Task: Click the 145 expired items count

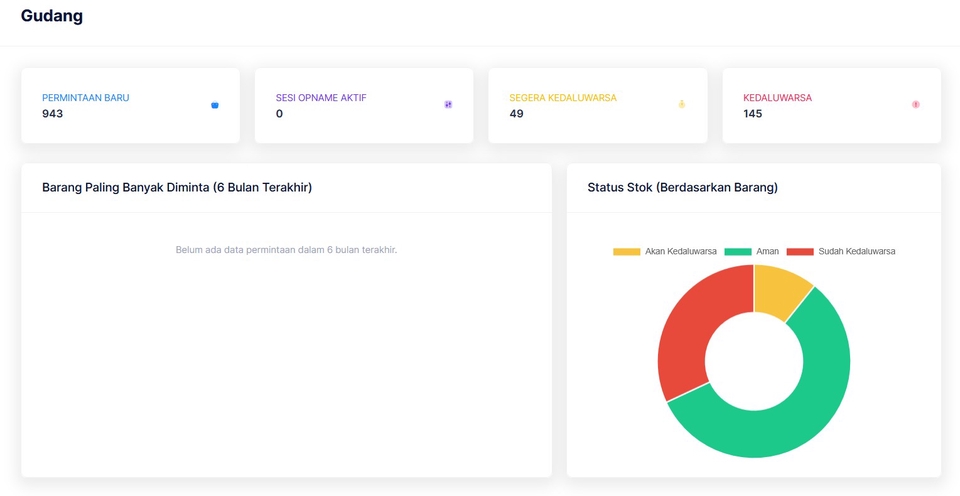Action: click(753, 114)
